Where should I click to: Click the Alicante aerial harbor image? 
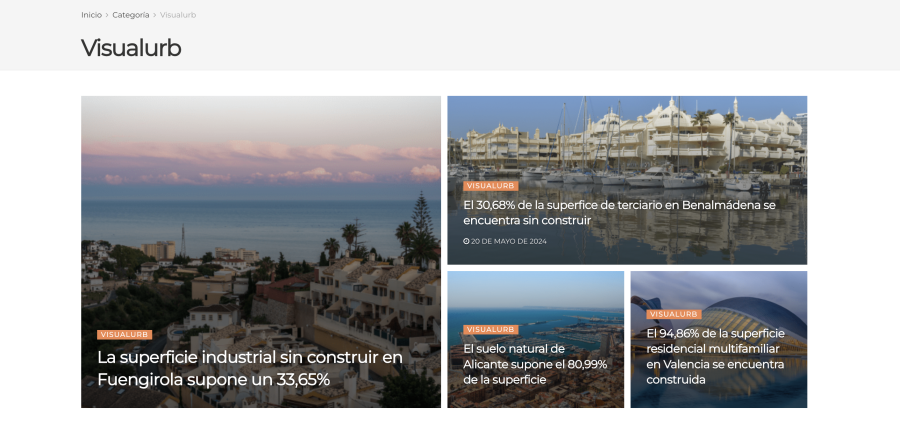point(536,299)
